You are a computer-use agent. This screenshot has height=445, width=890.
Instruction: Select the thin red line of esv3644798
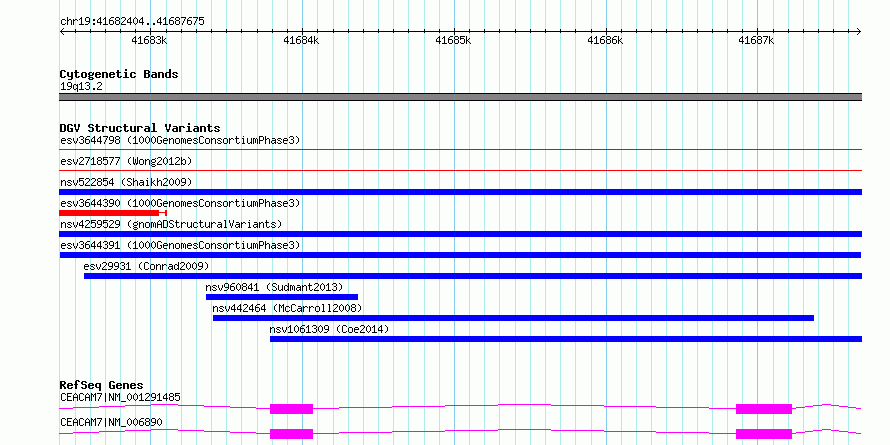coord(460,150)
